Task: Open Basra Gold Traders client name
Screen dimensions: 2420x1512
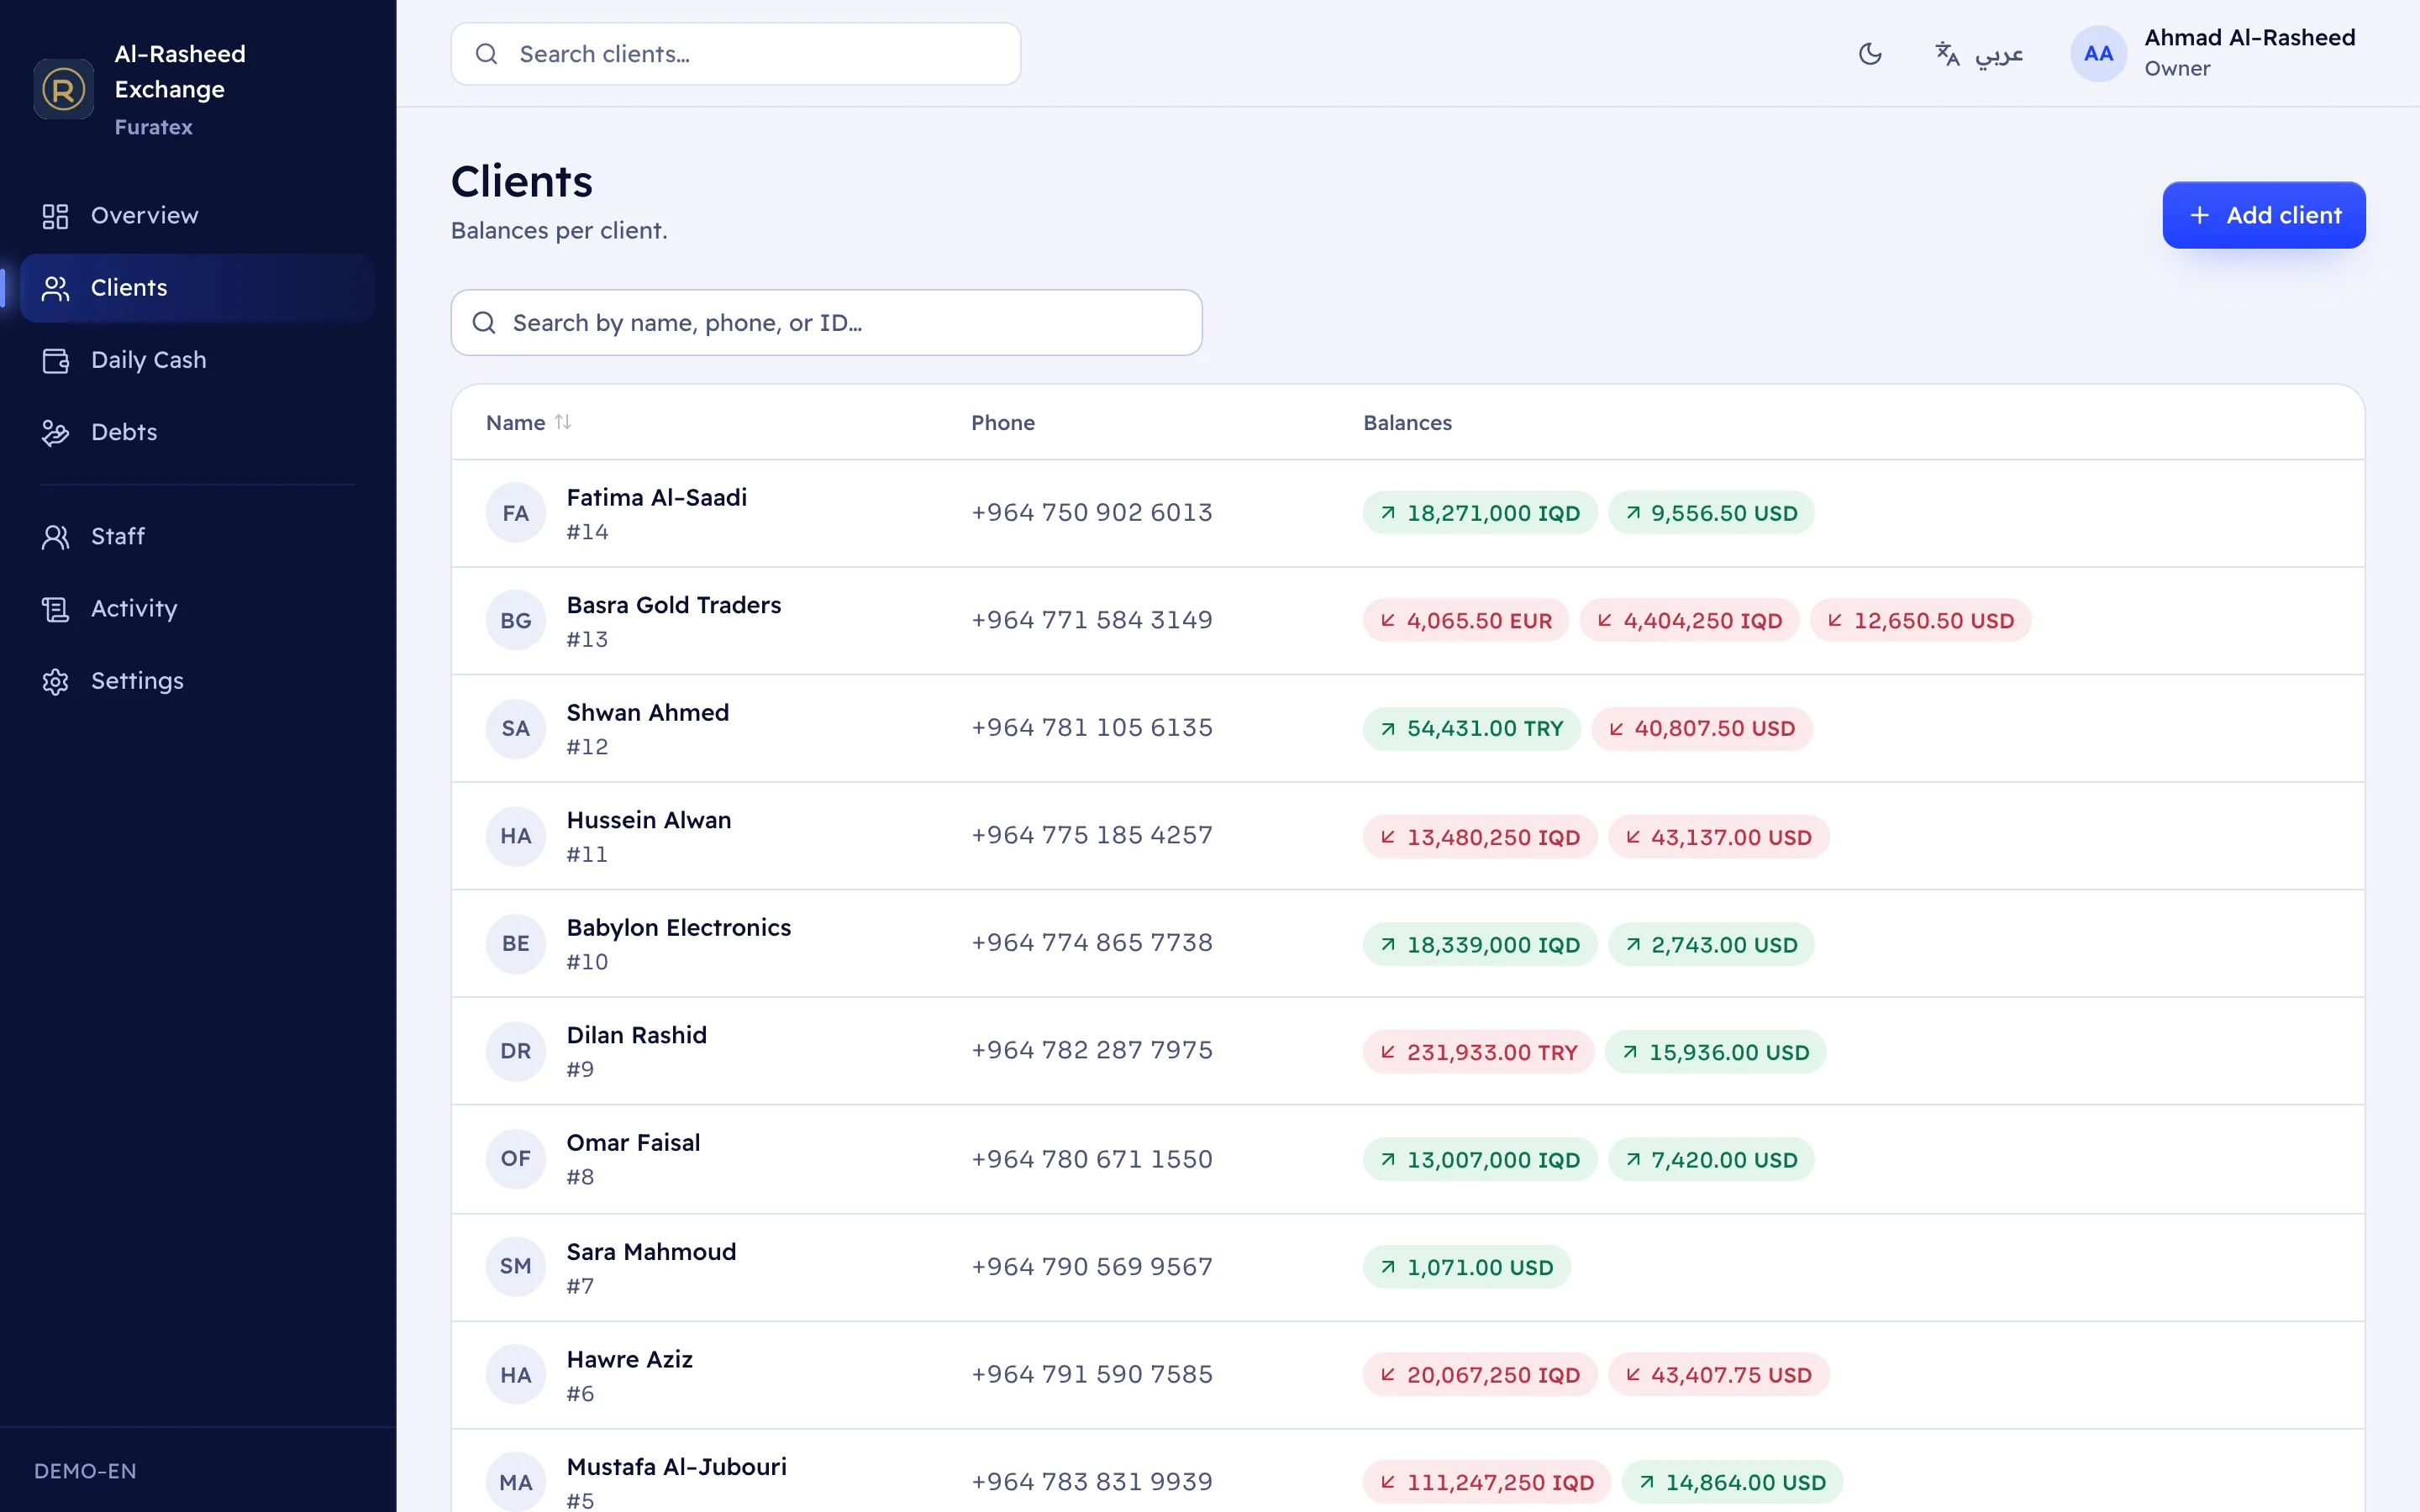Action: click(674, 605)
